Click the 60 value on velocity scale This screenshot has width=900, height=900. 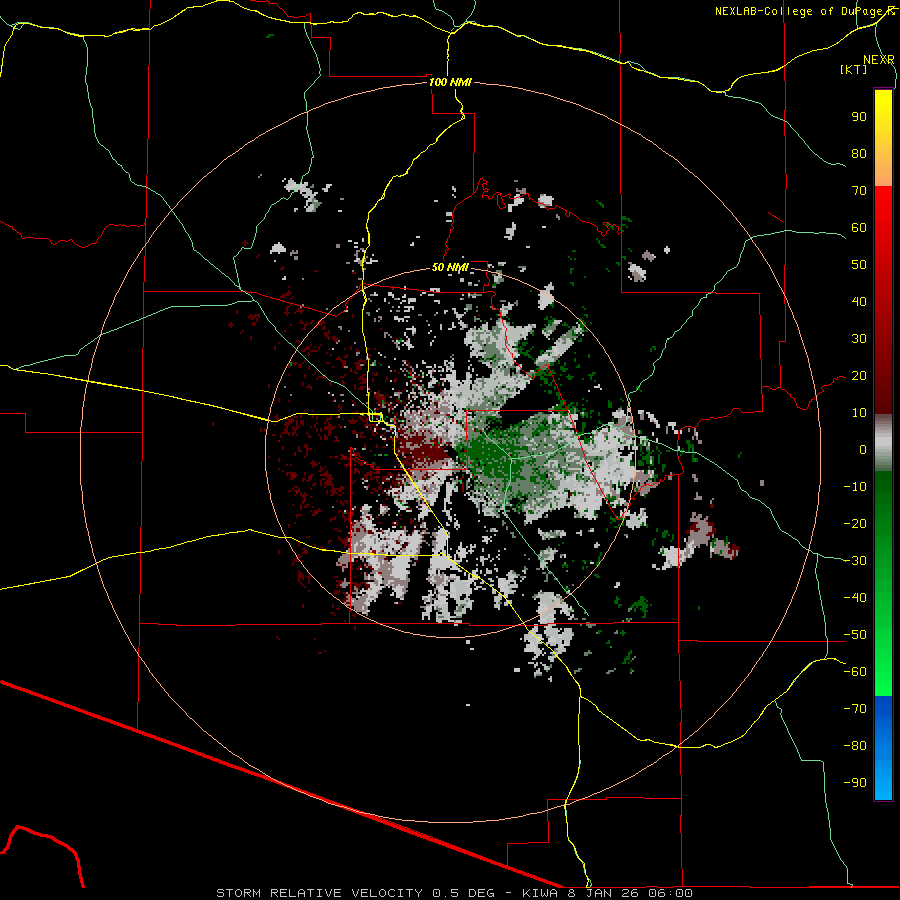point(859,228)
